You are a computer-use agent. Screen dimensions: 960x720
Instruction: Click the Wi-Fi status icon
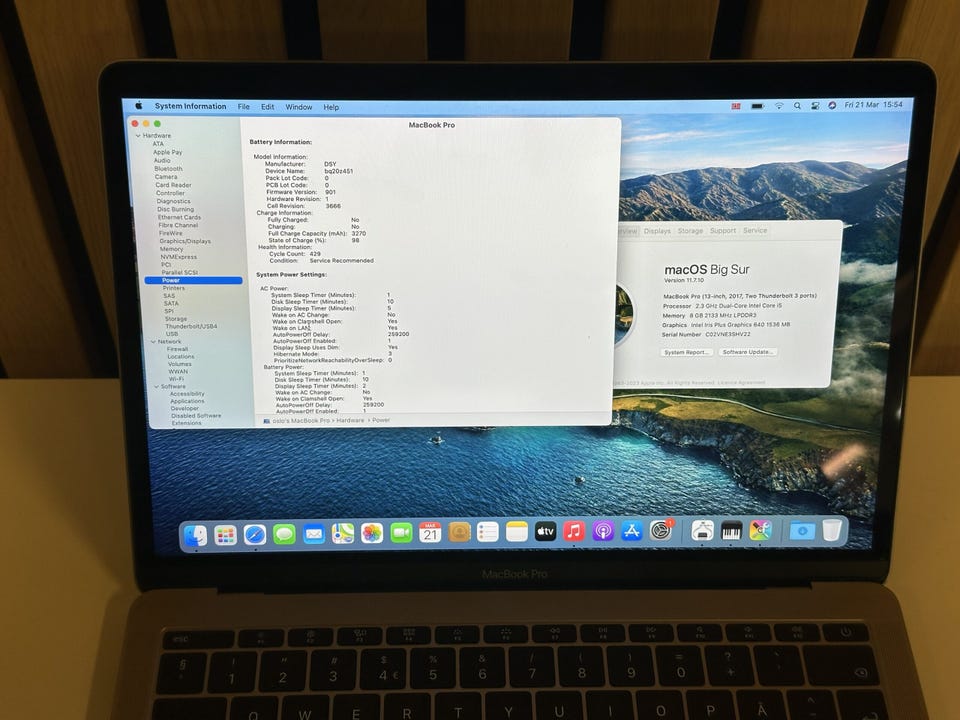(779, 105)
